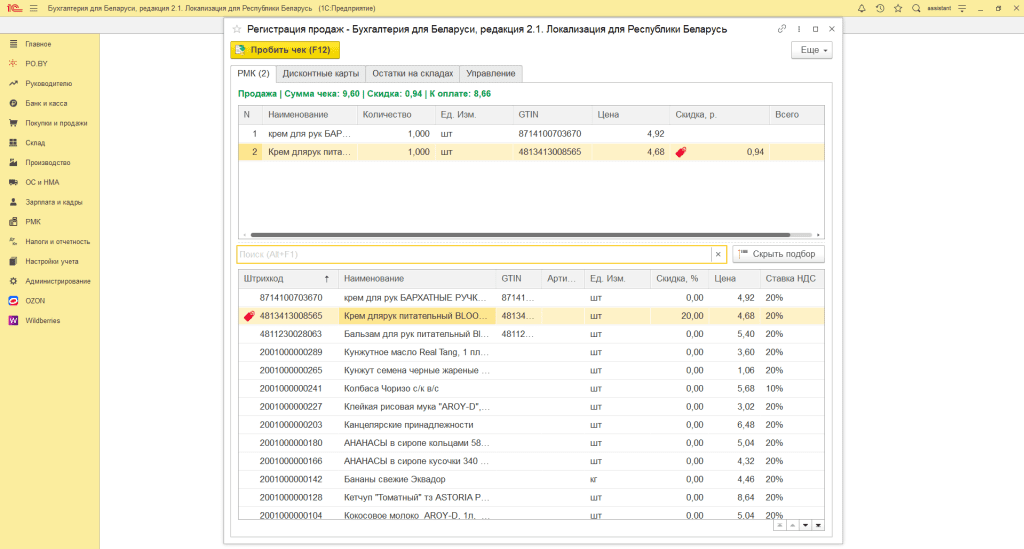1024x549 pixels.
Task: Click scroll-down arrow below product list
Action: tap(805, 525)
